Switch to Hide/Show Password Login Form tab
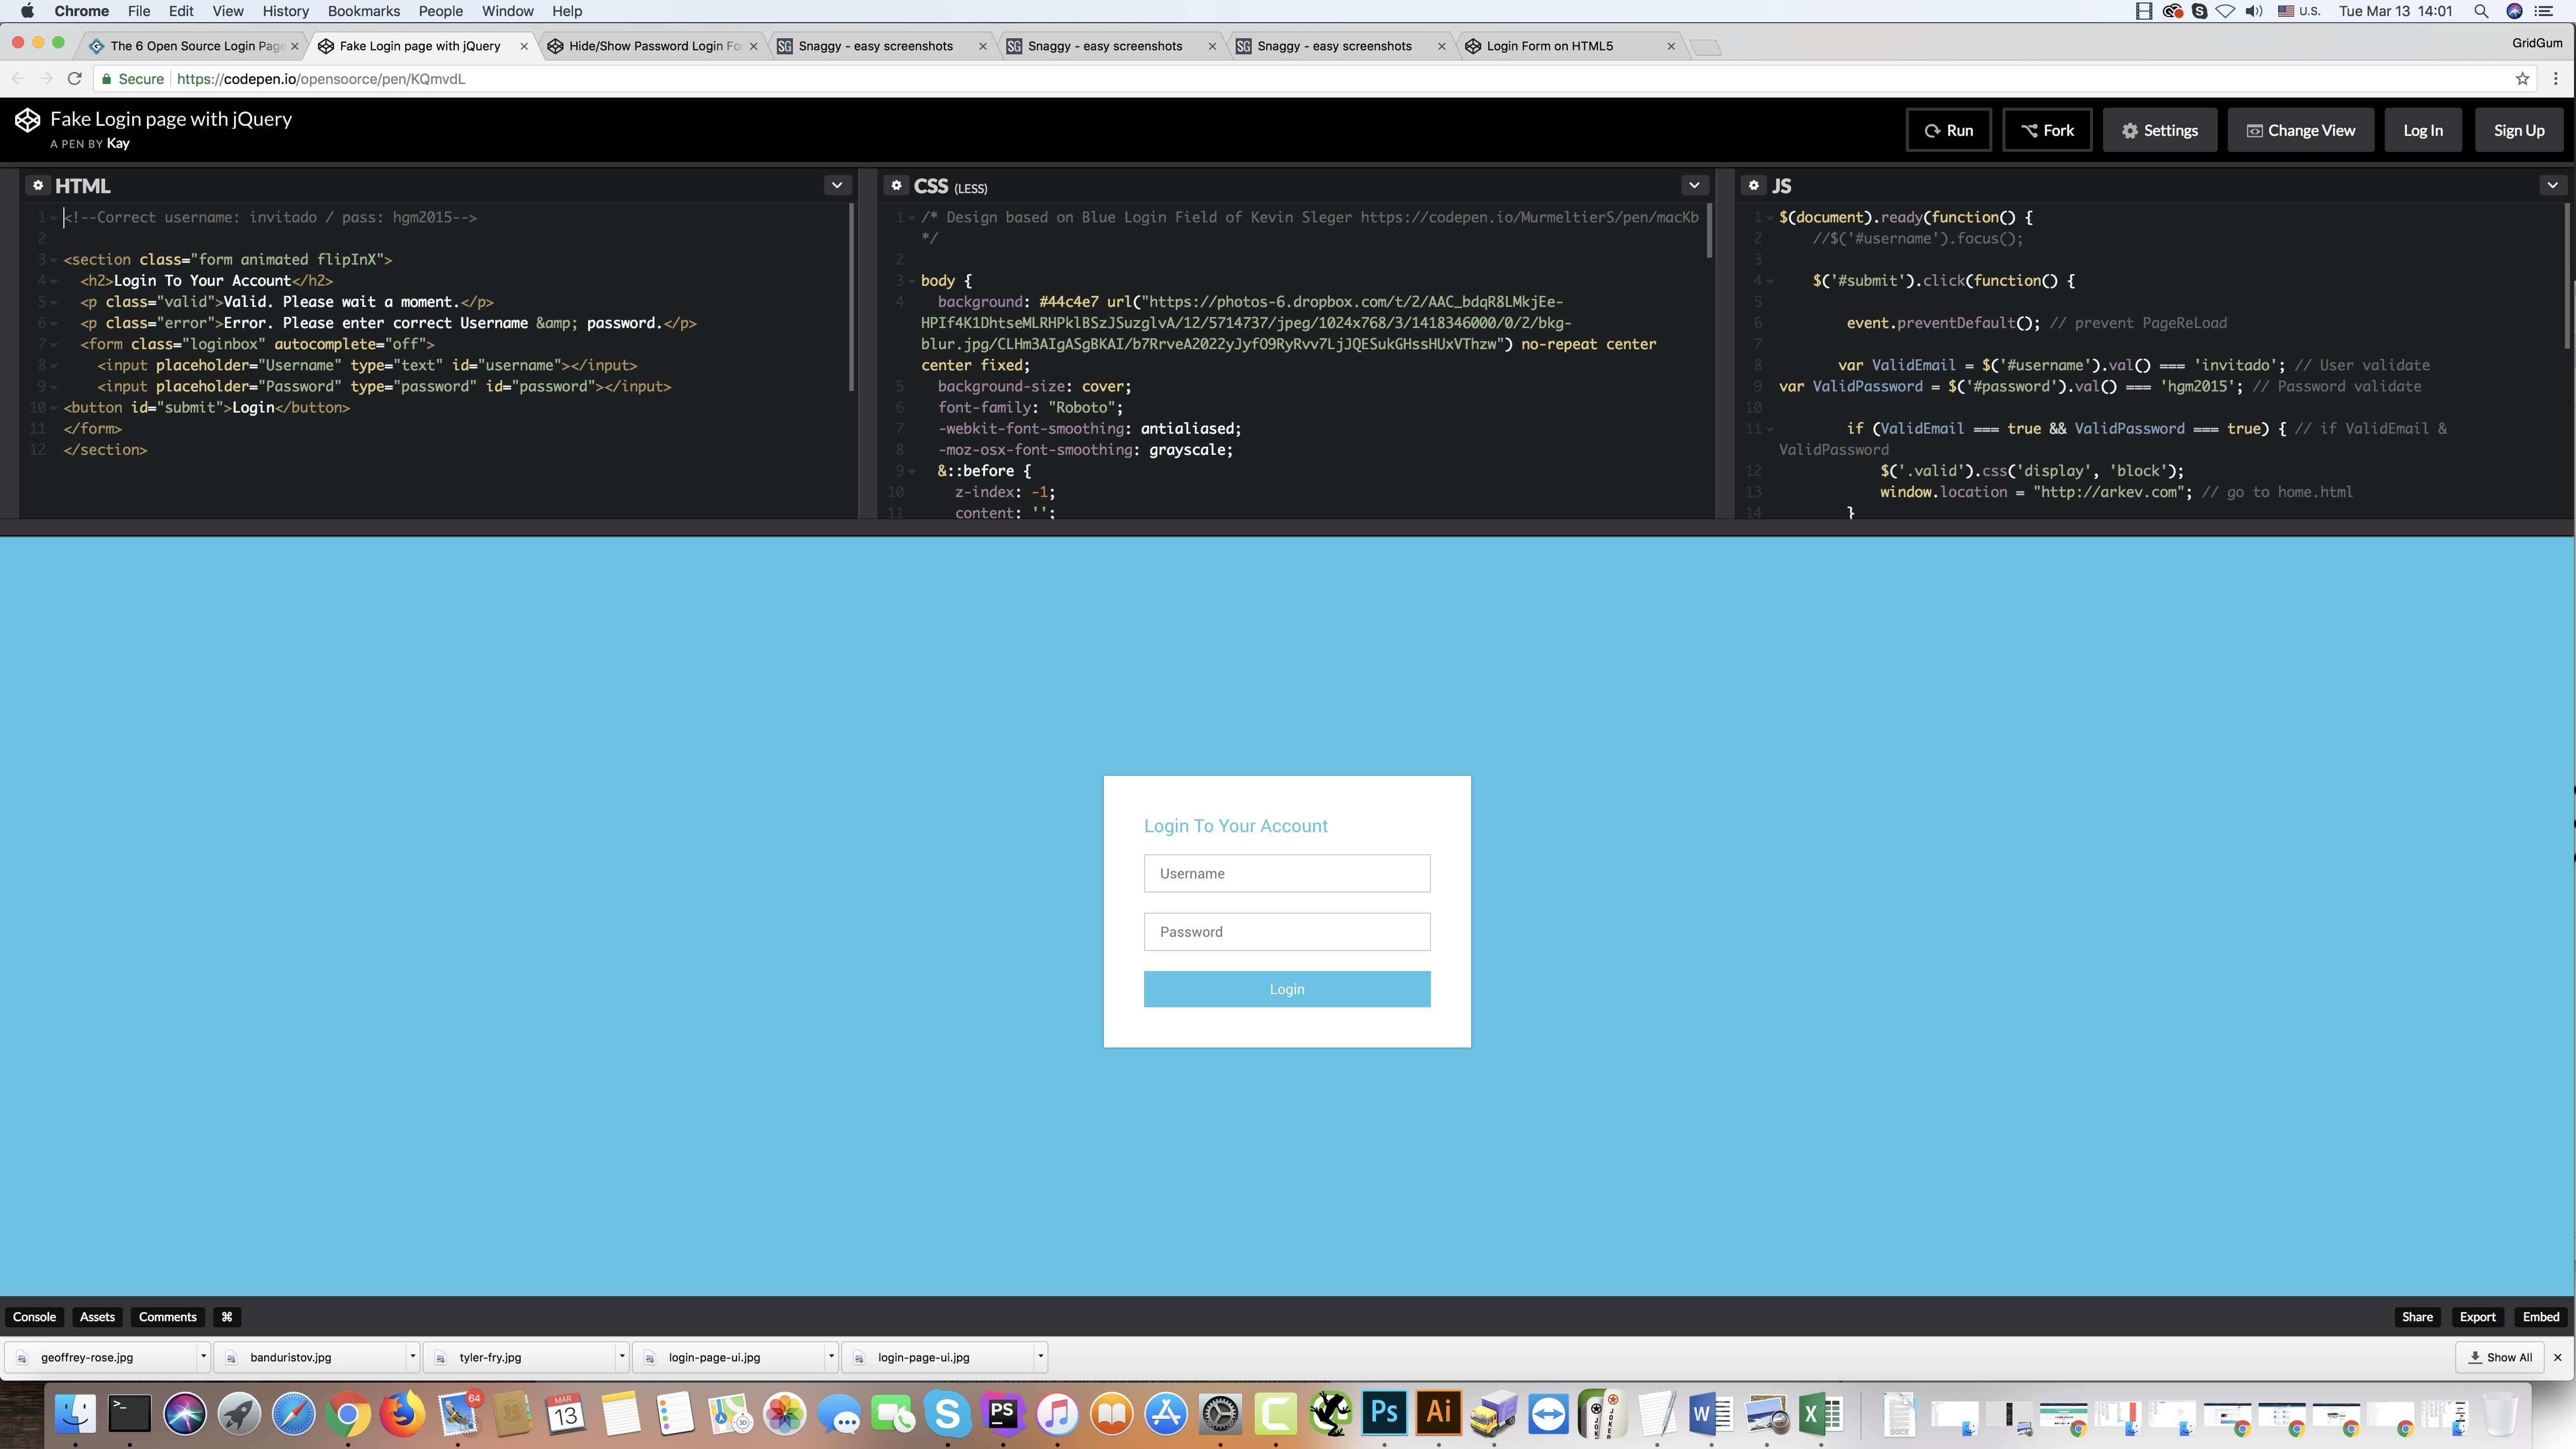Image resolution: width=2576 pixels, height=1449 pixels. tap(654, 46)
